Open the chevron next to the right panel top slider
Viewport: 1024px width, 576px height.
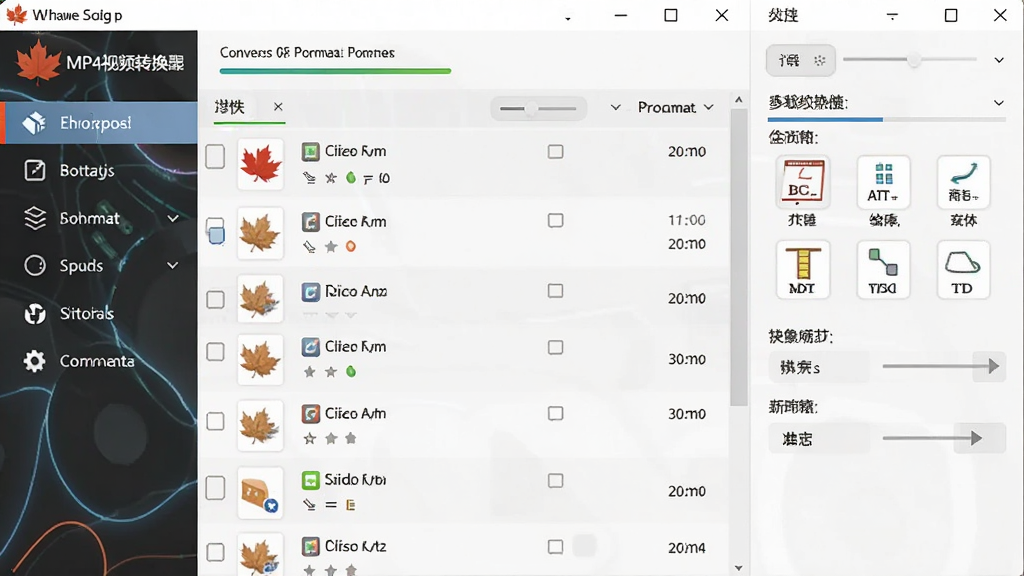pos(999,60)
